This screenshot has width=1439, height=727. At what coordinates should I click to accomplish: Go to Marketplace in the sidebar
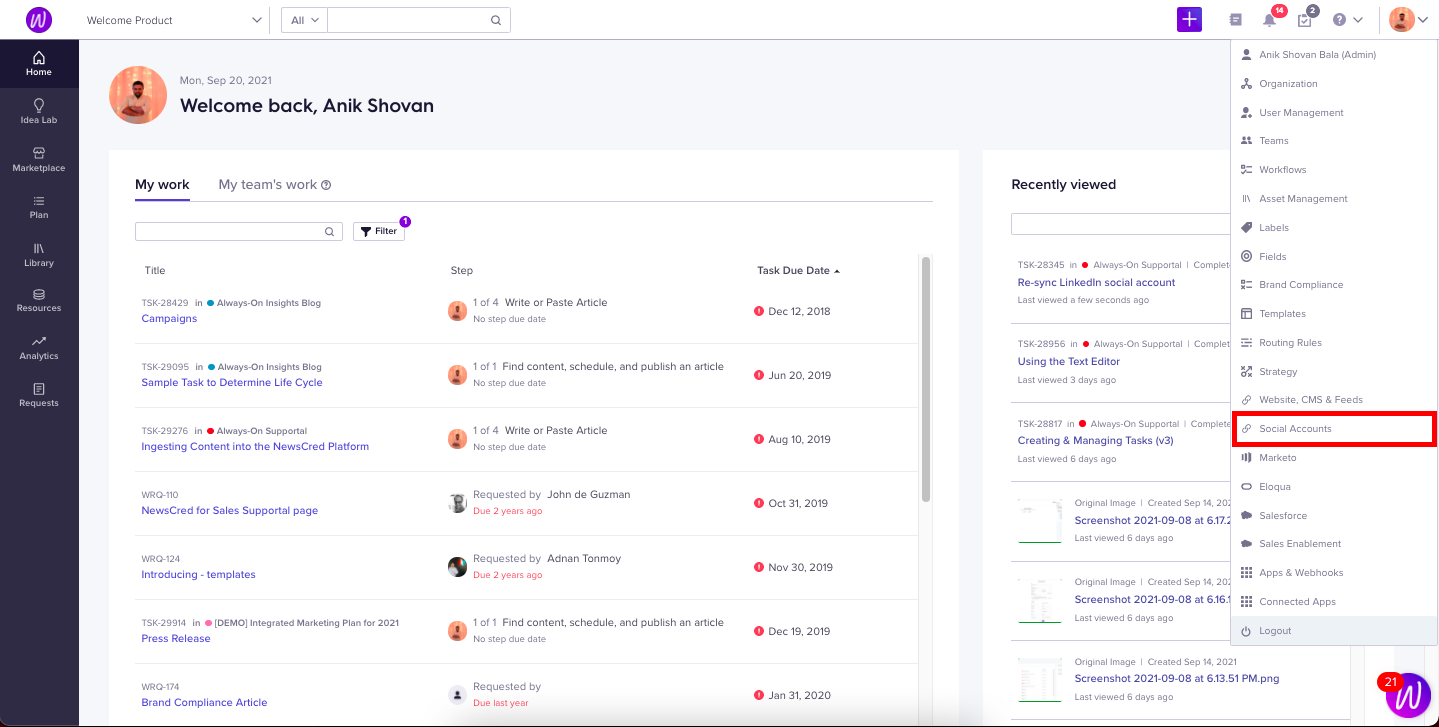tap(39, 159)
